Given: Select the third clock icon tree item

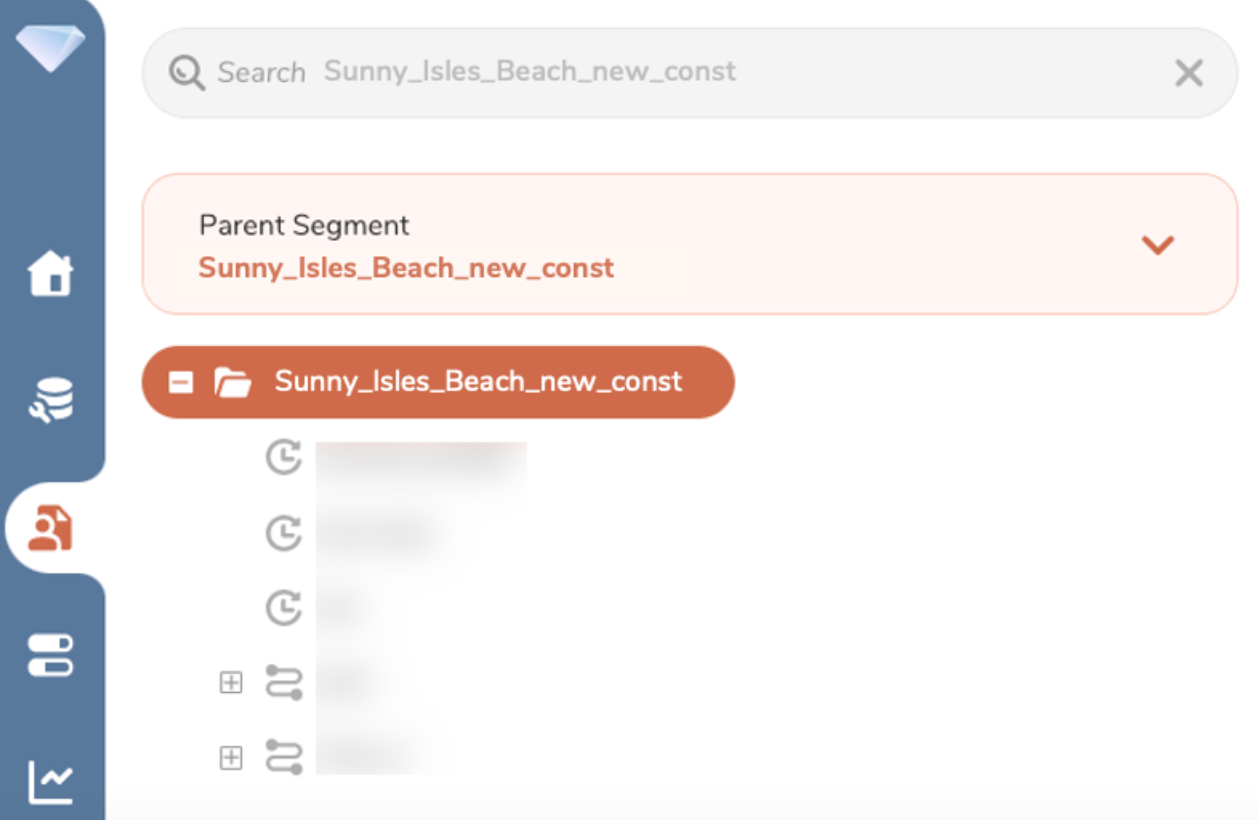Looking at the screenshot, I should (284, 607).
